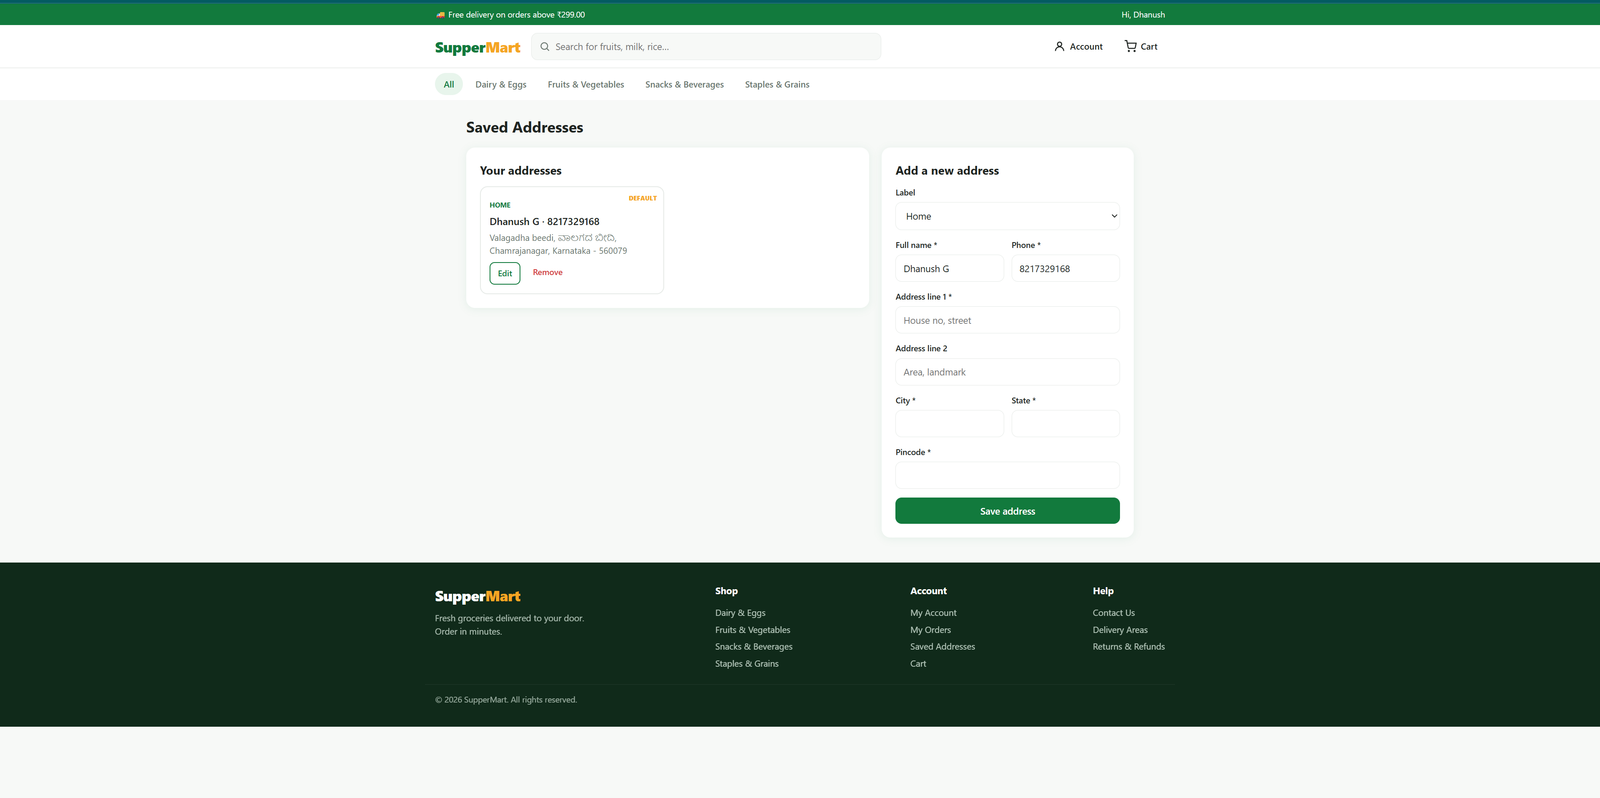The image size is (1600, 798).
Task: Open footer Cart link
Action: click(x=918, y=664)
